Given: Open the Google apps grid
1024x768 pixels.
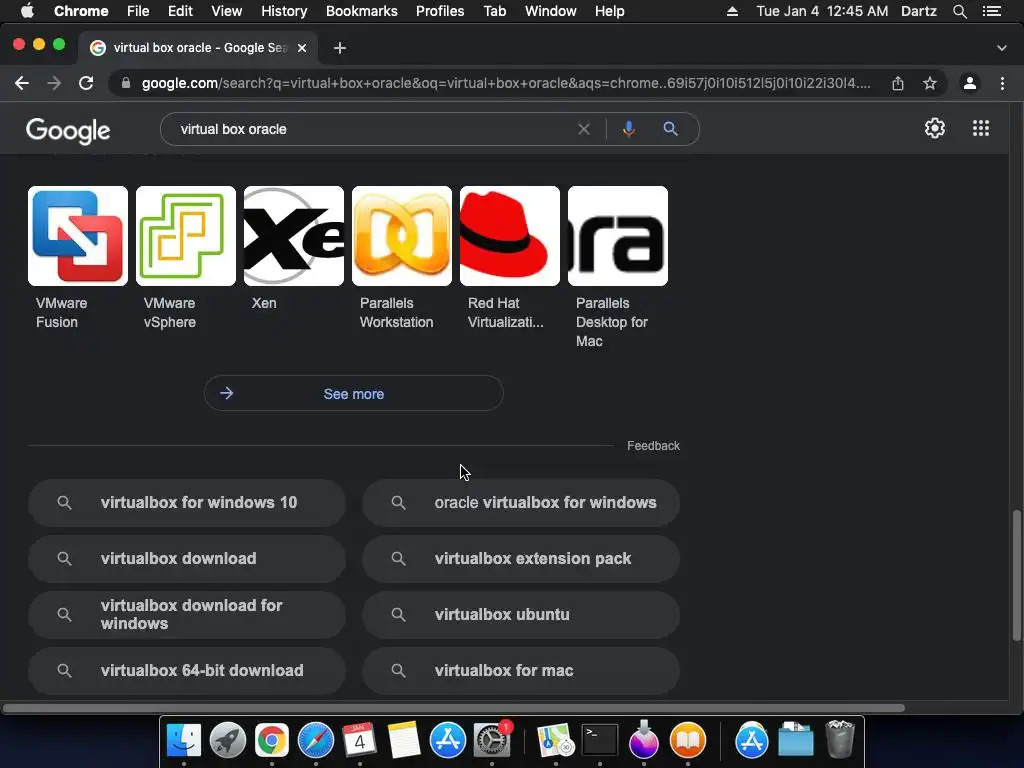Looking at the screenshot, I should [x=981, y=128].
